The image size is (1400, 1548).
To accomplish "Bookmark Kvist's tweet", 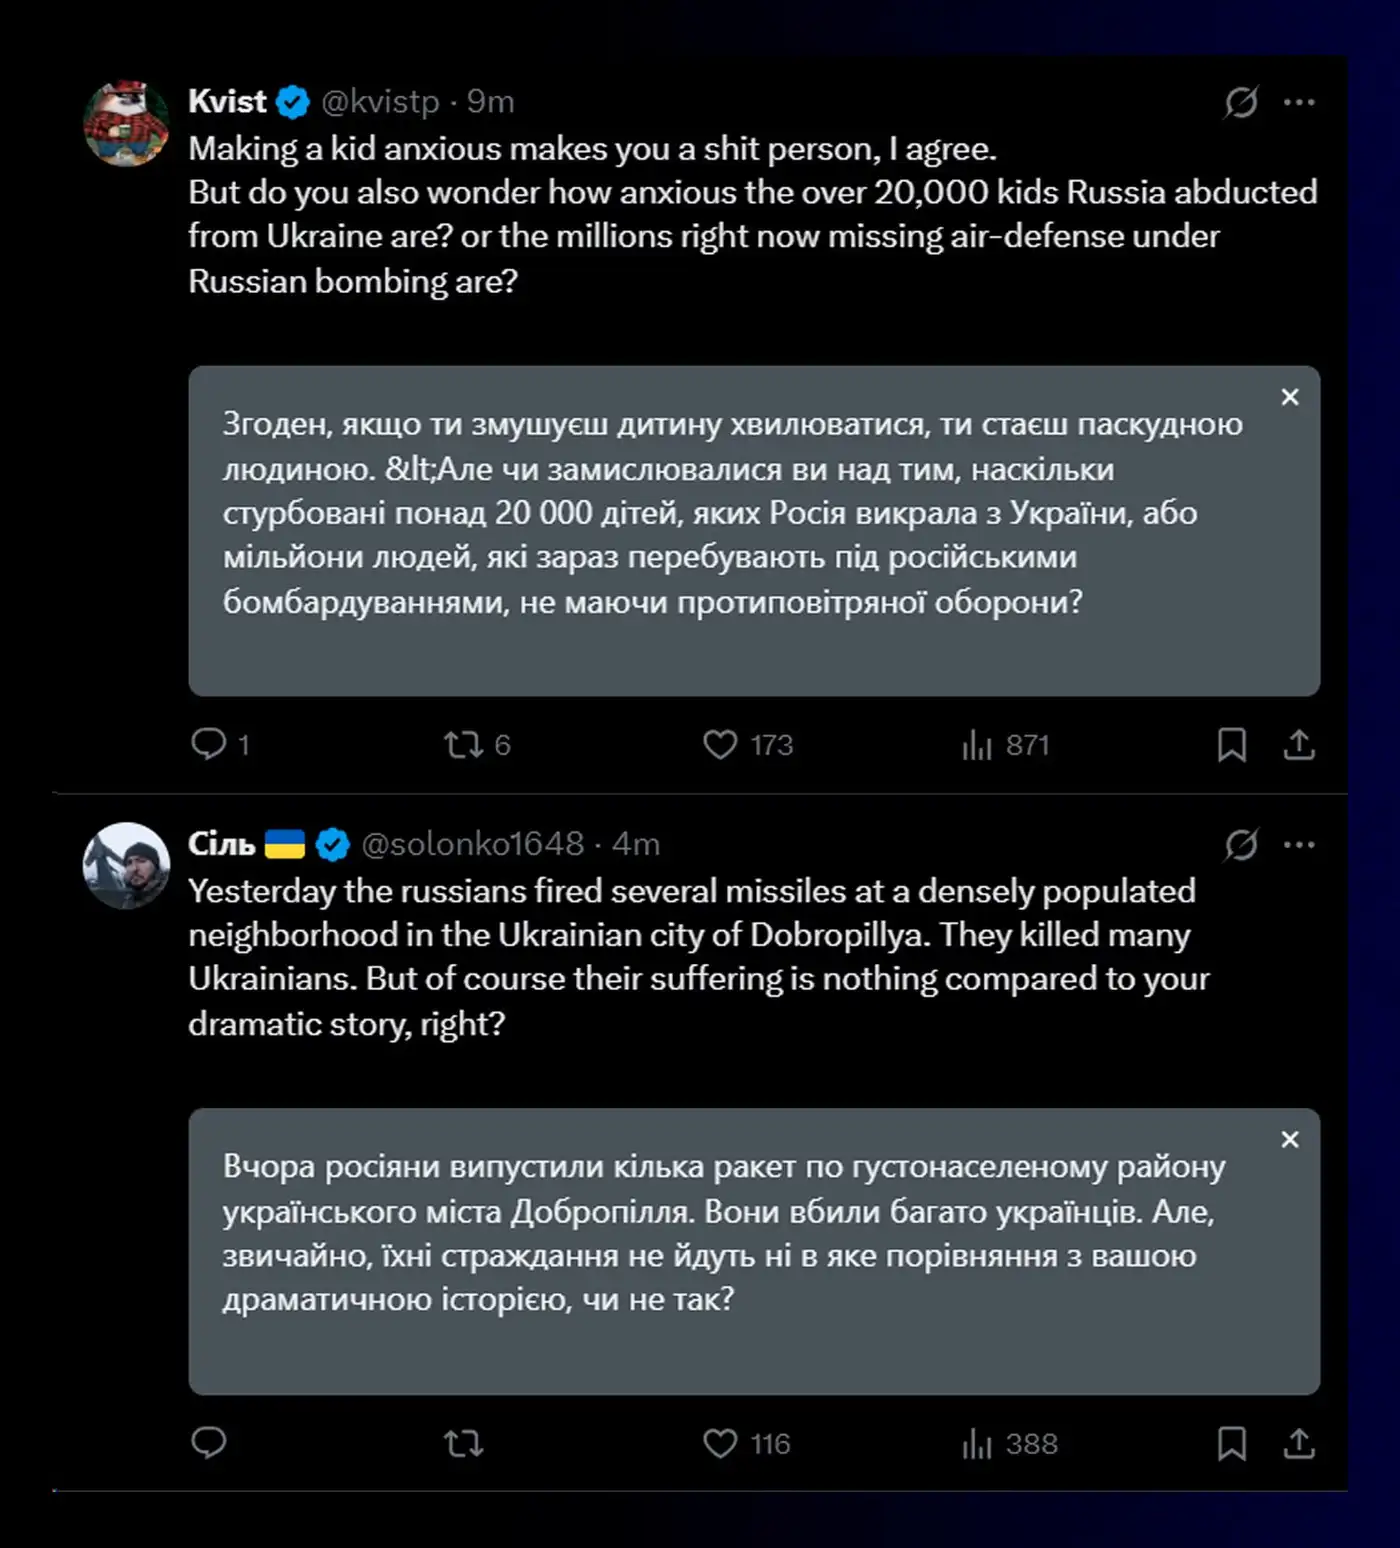I will click(x=1232, y=745).
